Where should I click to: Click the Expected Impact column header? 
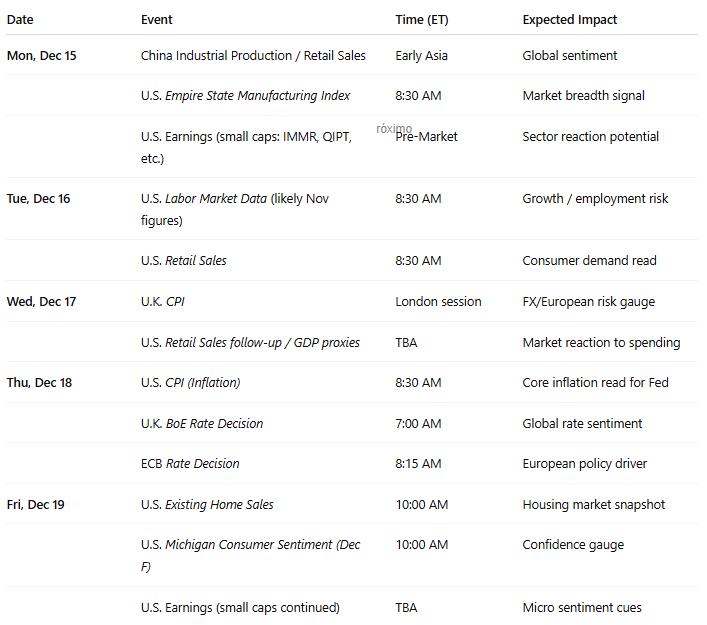pyautogui.click(x=569, y=19)
